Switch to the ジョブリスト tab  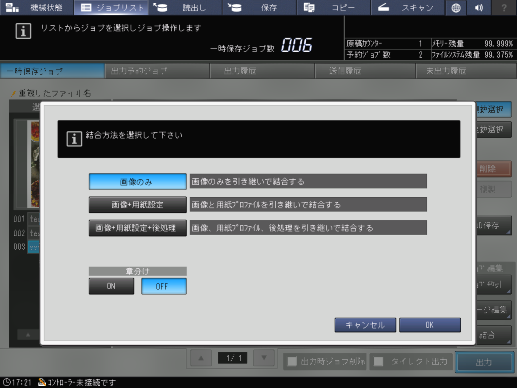tap(111, 7)
